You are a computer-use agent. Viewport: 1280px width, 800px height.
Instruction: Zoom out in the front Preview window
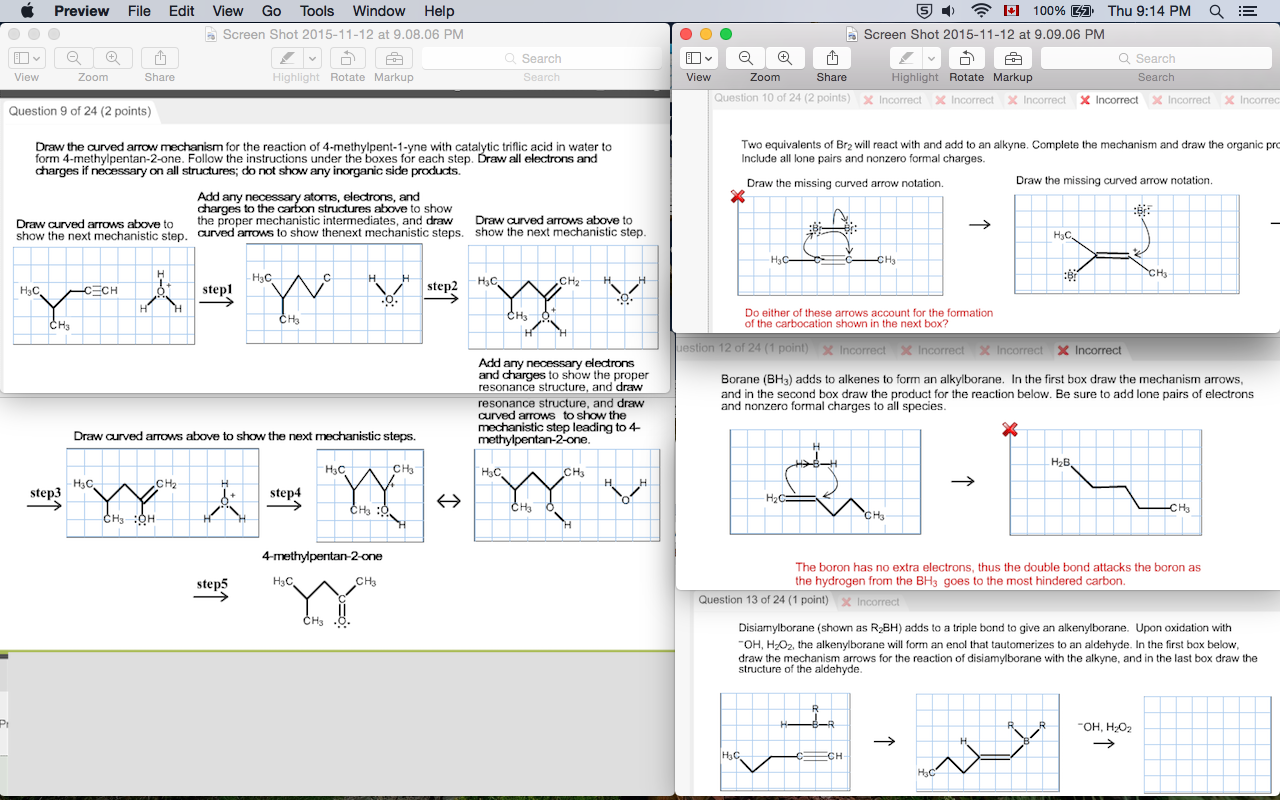coord(746,58)
